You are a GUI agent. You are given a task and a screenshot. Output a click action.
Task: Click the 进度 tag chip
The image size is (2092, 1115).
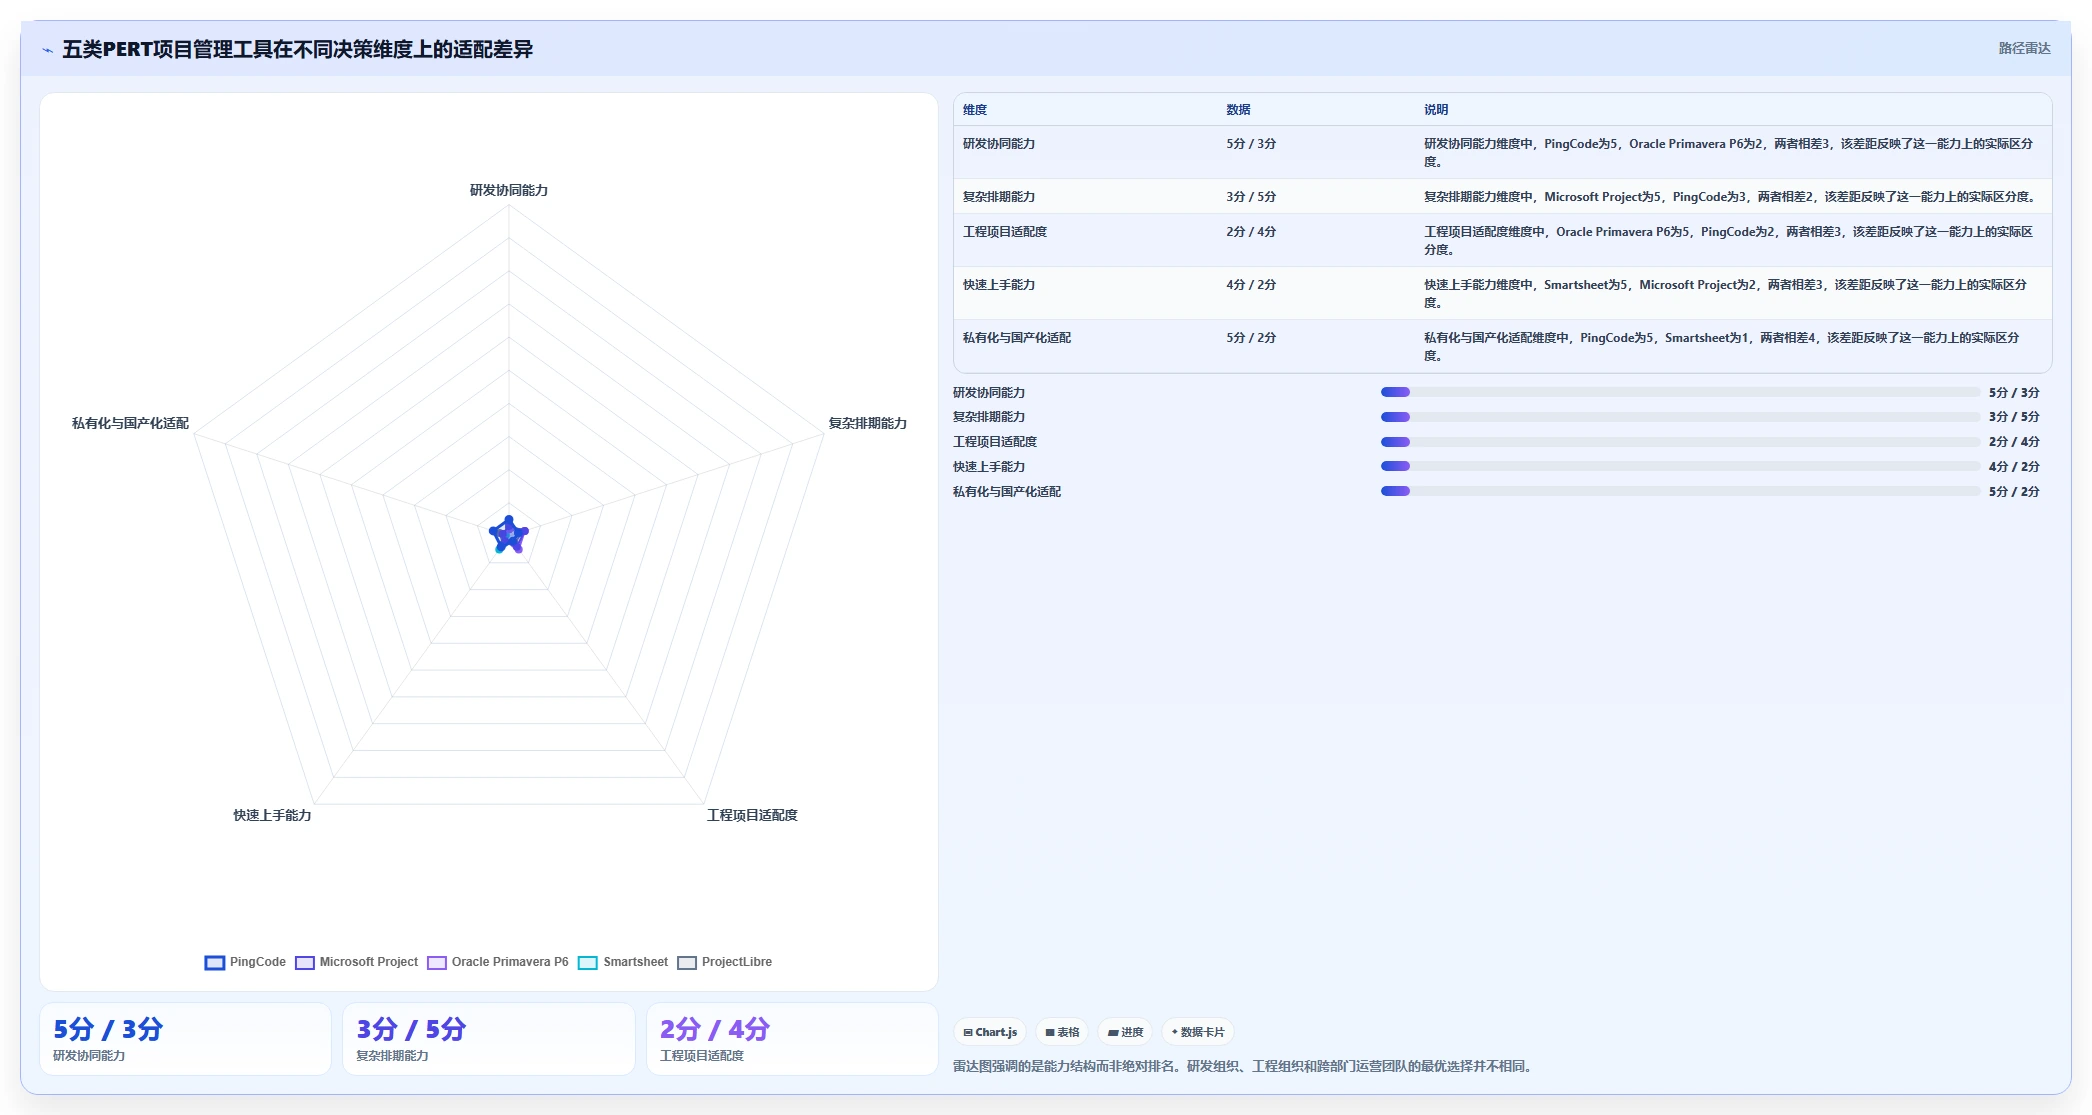pos(1125,1032)
